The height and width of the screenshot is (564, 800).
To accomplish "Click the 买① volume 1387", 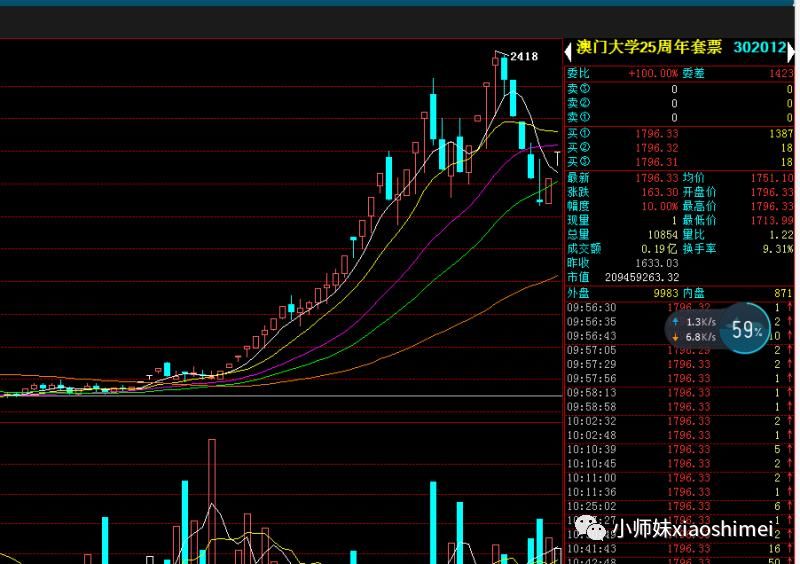I will pyautogui.click(x=781, y=134).
